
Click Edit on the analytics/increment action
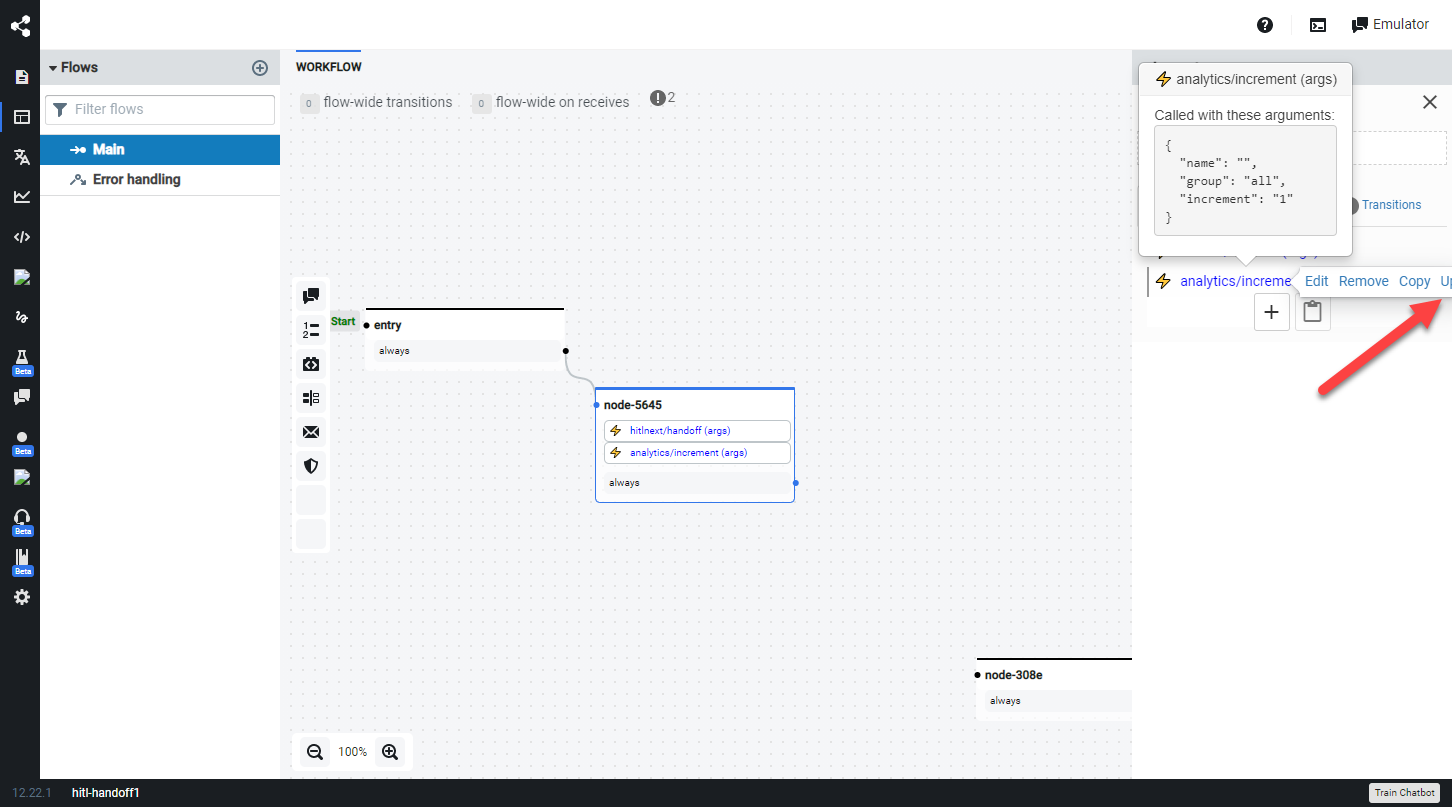point(1316,281)
